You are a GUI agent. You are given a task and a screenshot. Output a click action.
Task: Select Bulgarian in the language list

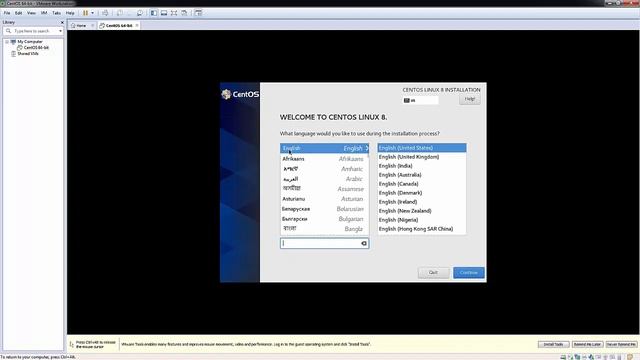click(x=324, y=219)
